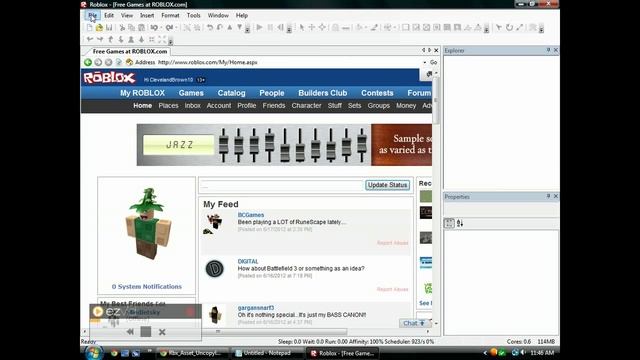Open the Inbox subnav link
640x360 pixels.
(192, 106)
